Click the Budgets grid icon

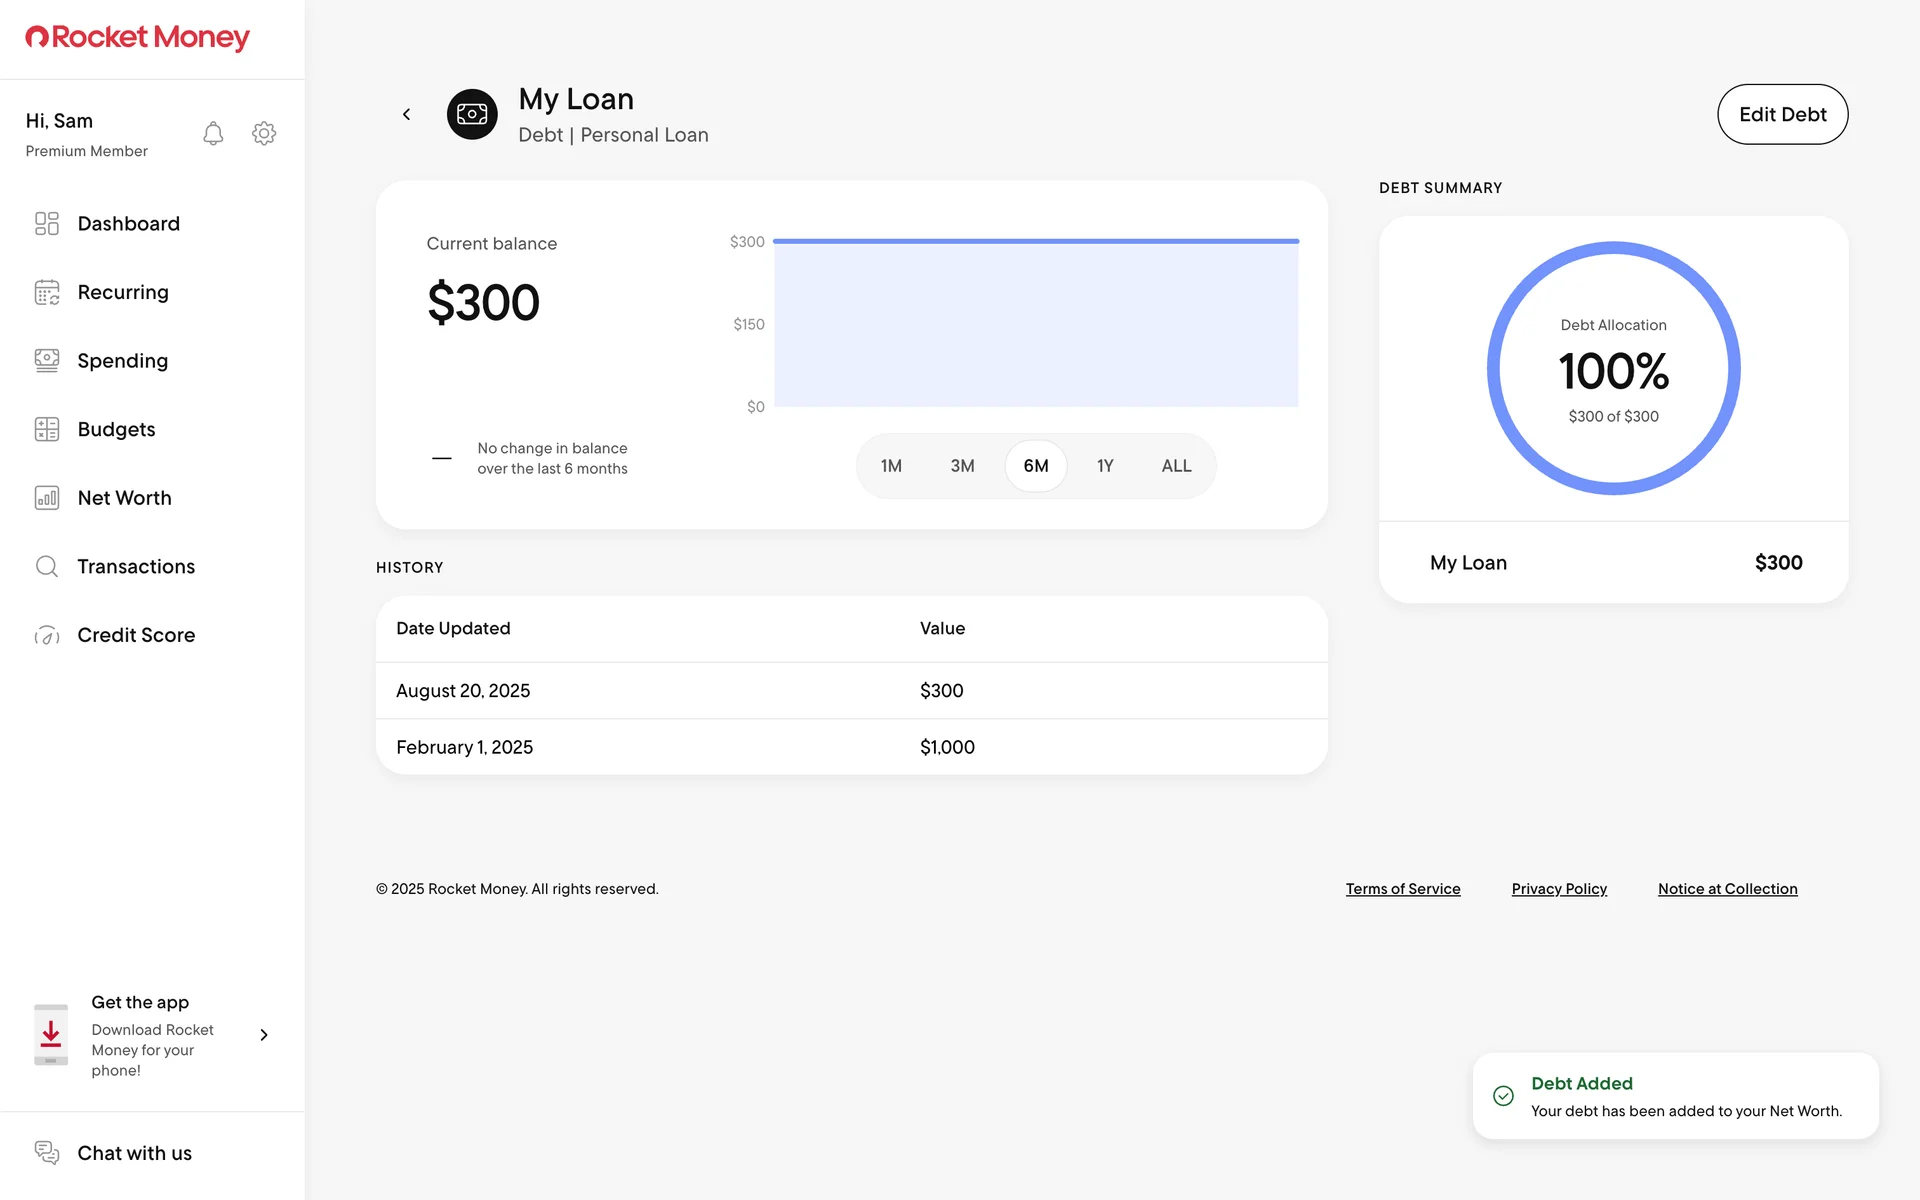pos(47,429)
